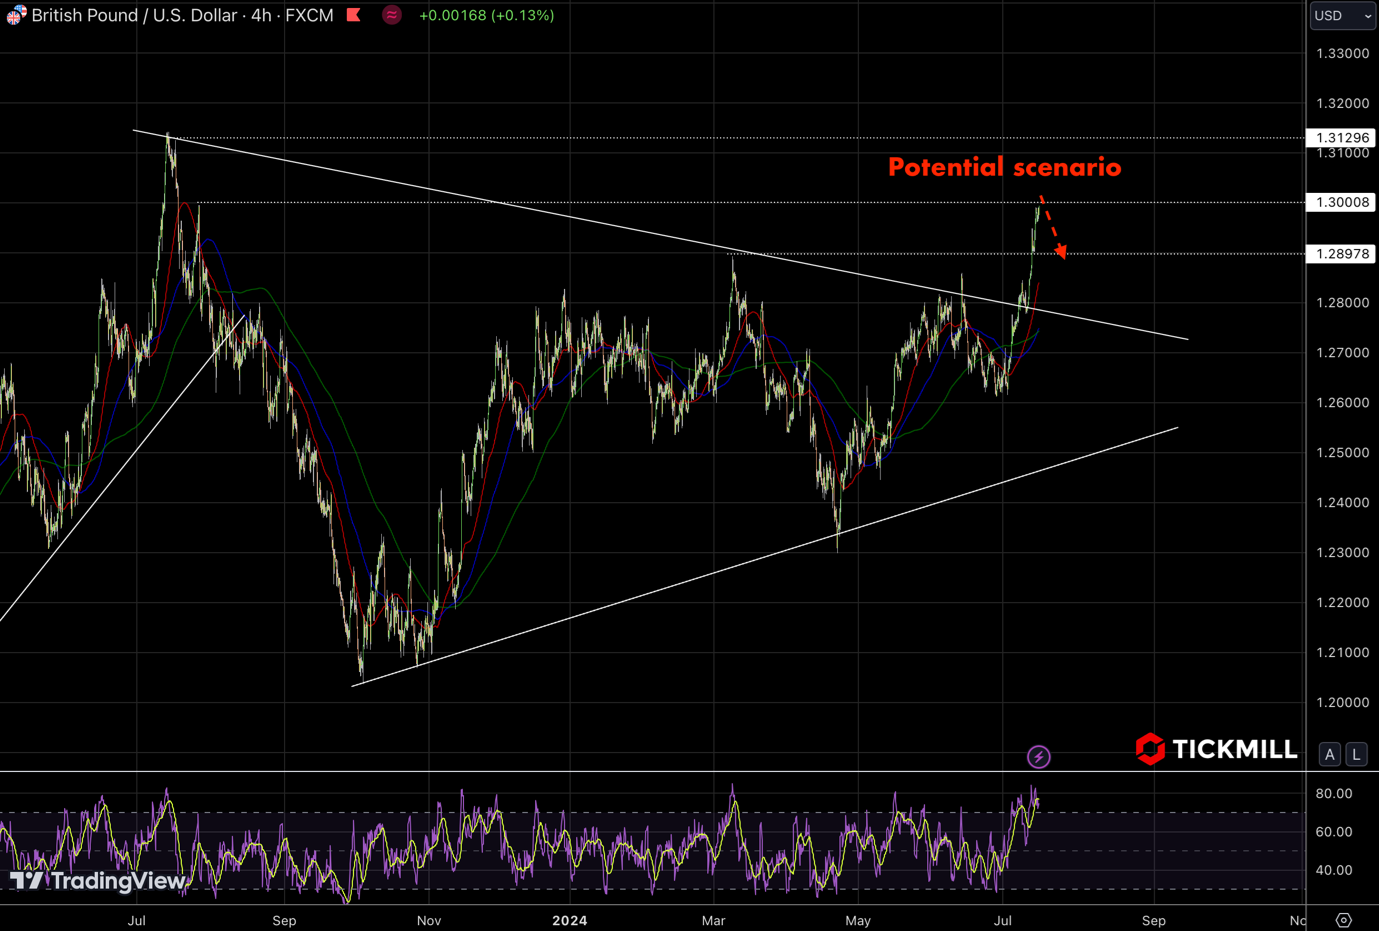Click 60.00 on the RSI axis
Image resolution: width=1379 pixels, height=931 pixels.
1334,832
